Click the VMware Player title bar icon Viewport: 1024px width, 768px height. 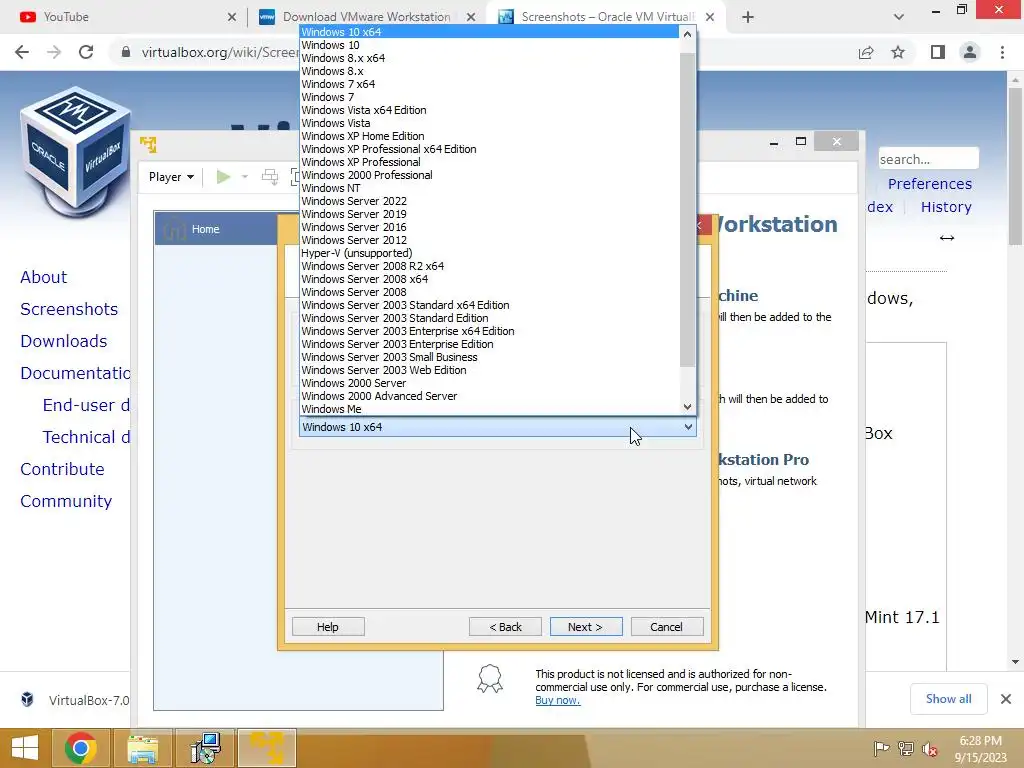click(x=149, y=144)
